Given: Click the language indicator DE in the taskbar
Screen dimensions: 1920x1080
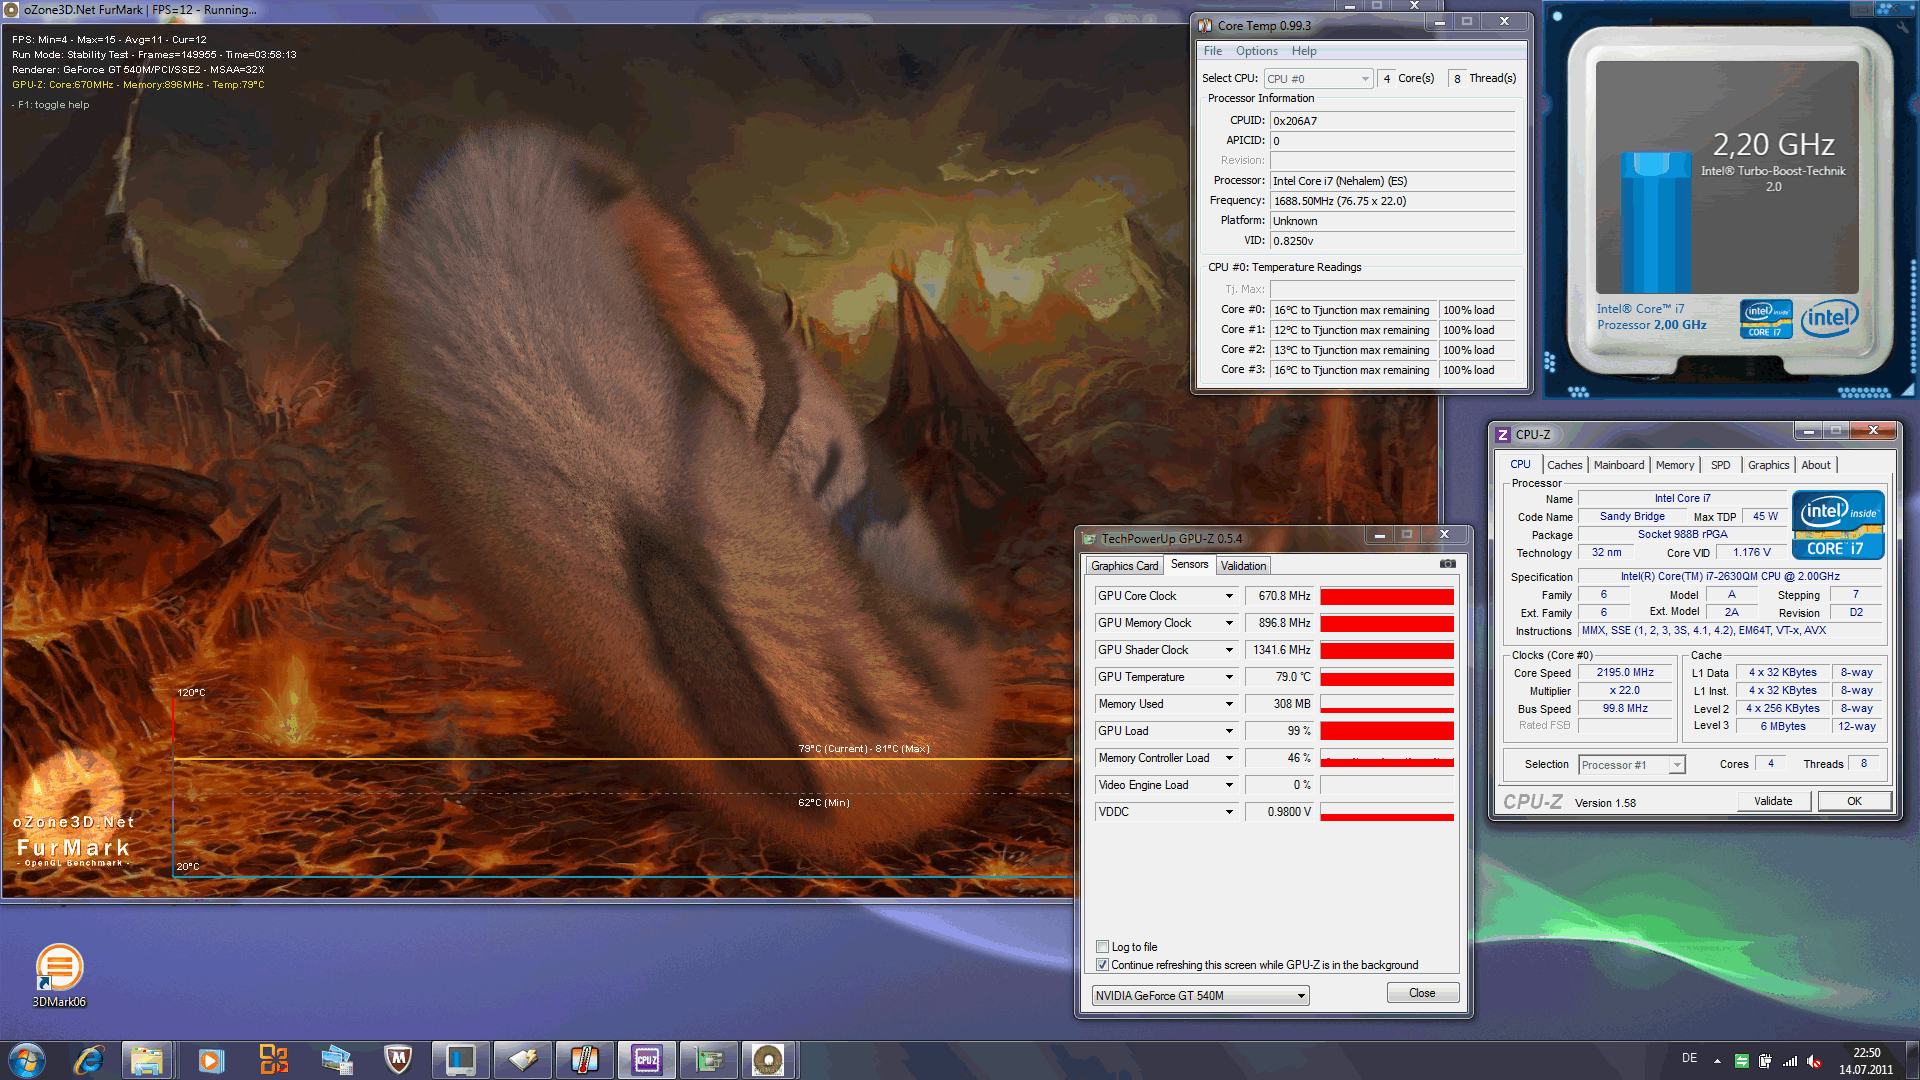Looking at the screenshot, I should tap(1689, 1058).
